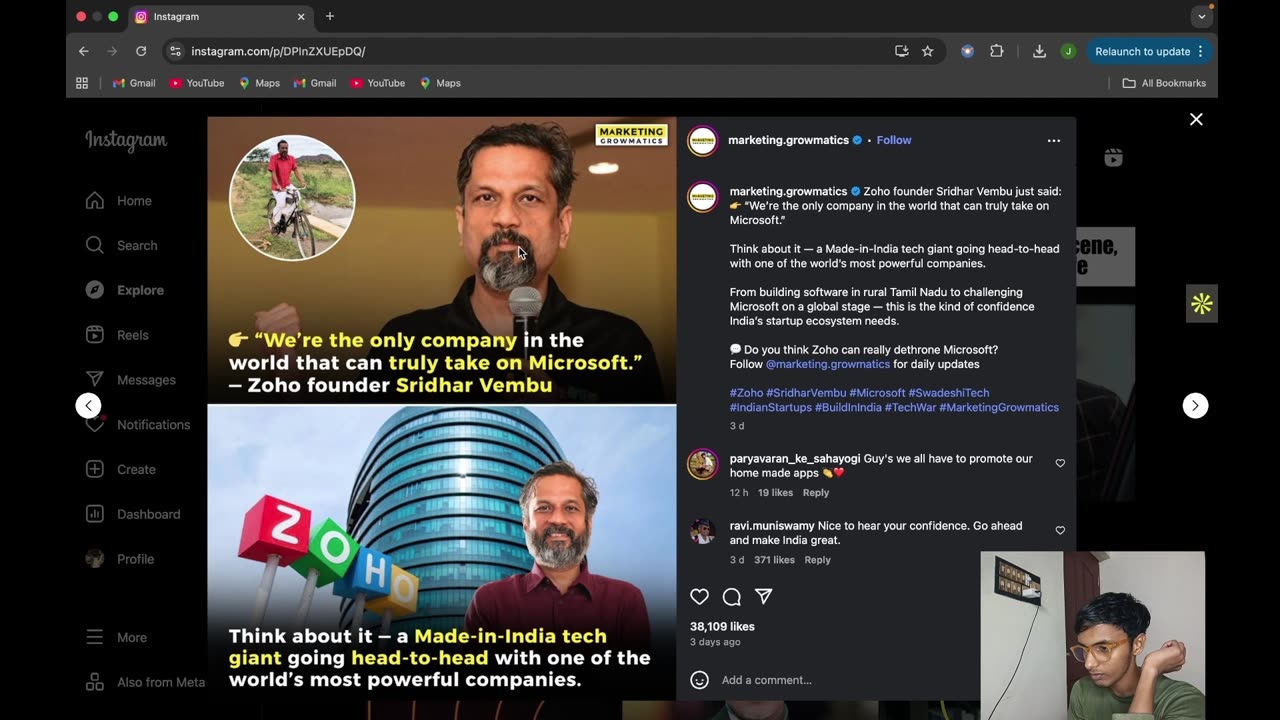
Task: Open the Search sidebar icon
Action: [95, 245]
